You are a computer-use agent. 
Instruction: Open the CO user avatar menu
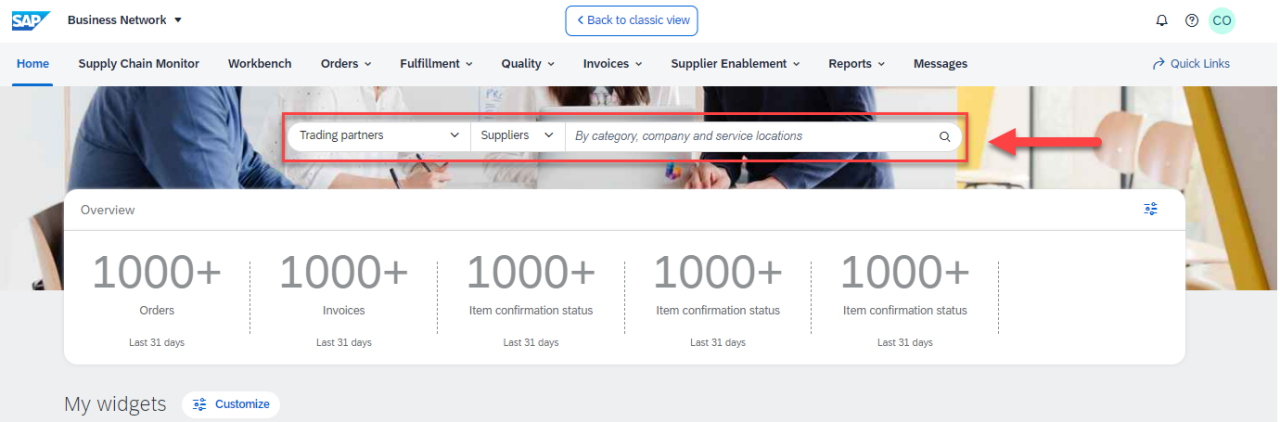click(1221, 21)
